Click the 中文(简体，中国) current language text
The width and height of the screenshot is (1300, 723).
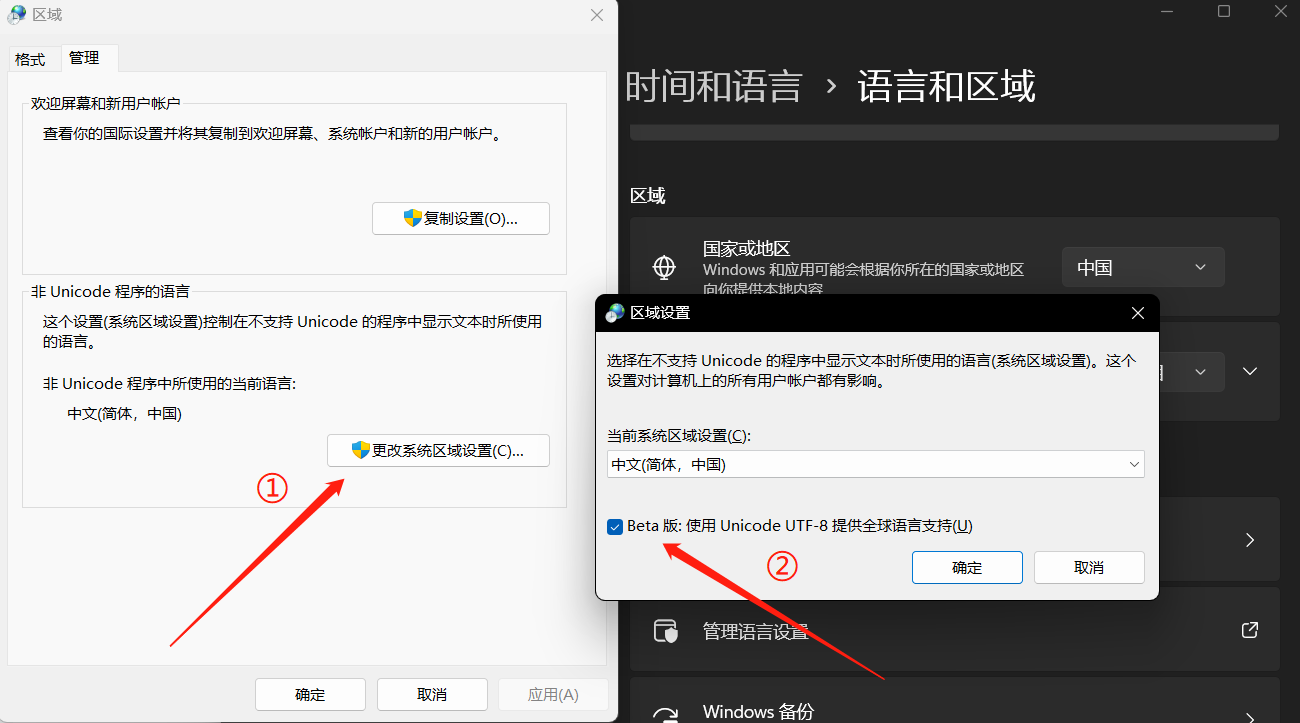point(124,413)
